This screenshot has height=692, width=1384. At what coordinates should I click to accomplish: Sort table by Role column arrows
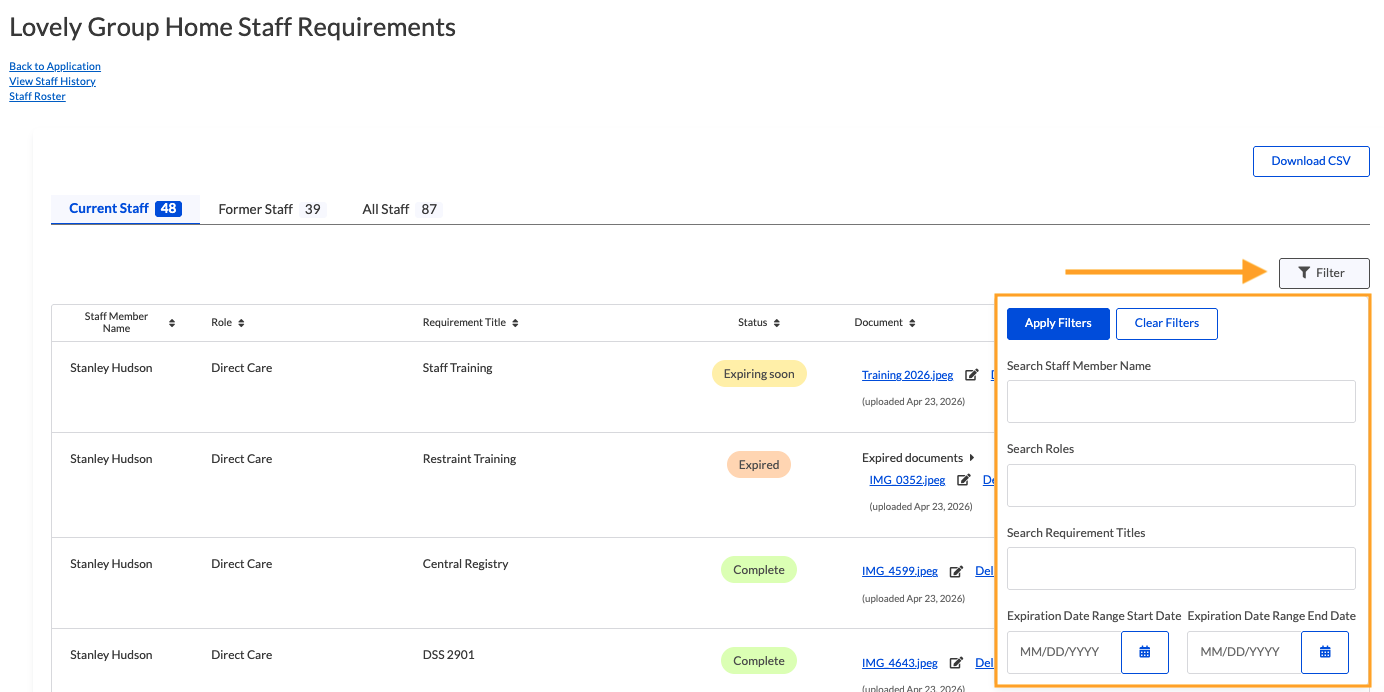241,323
